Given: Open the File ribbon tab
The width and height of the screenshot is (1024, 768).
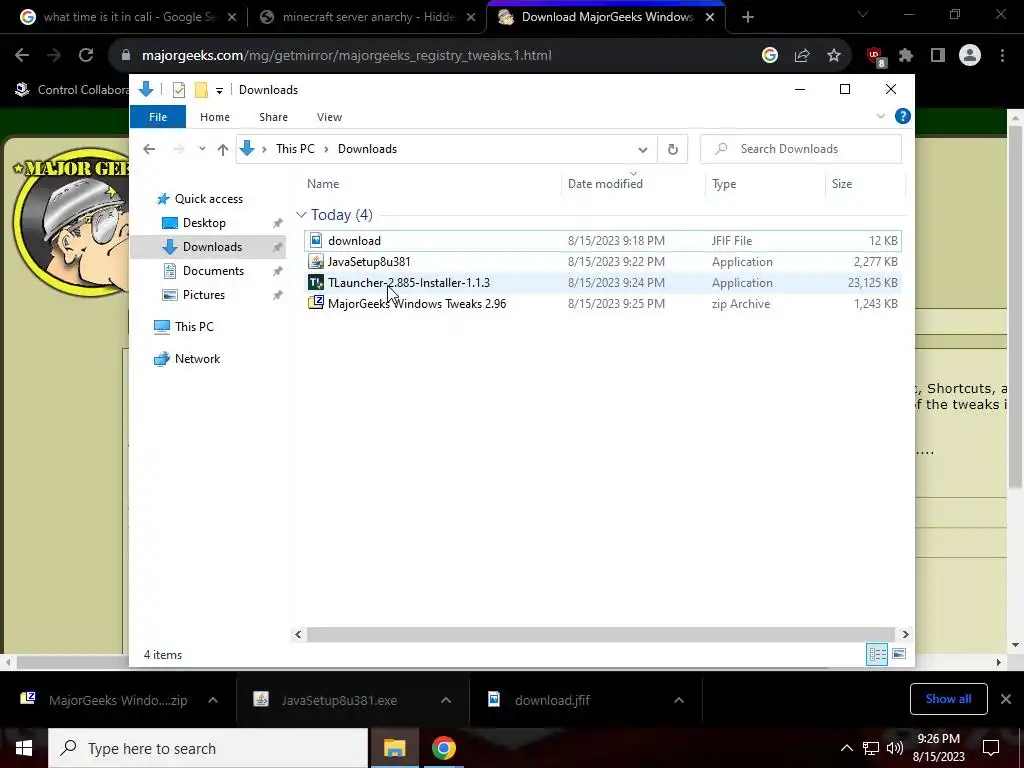Looking at the screenshot, I should tap(158, 117).
